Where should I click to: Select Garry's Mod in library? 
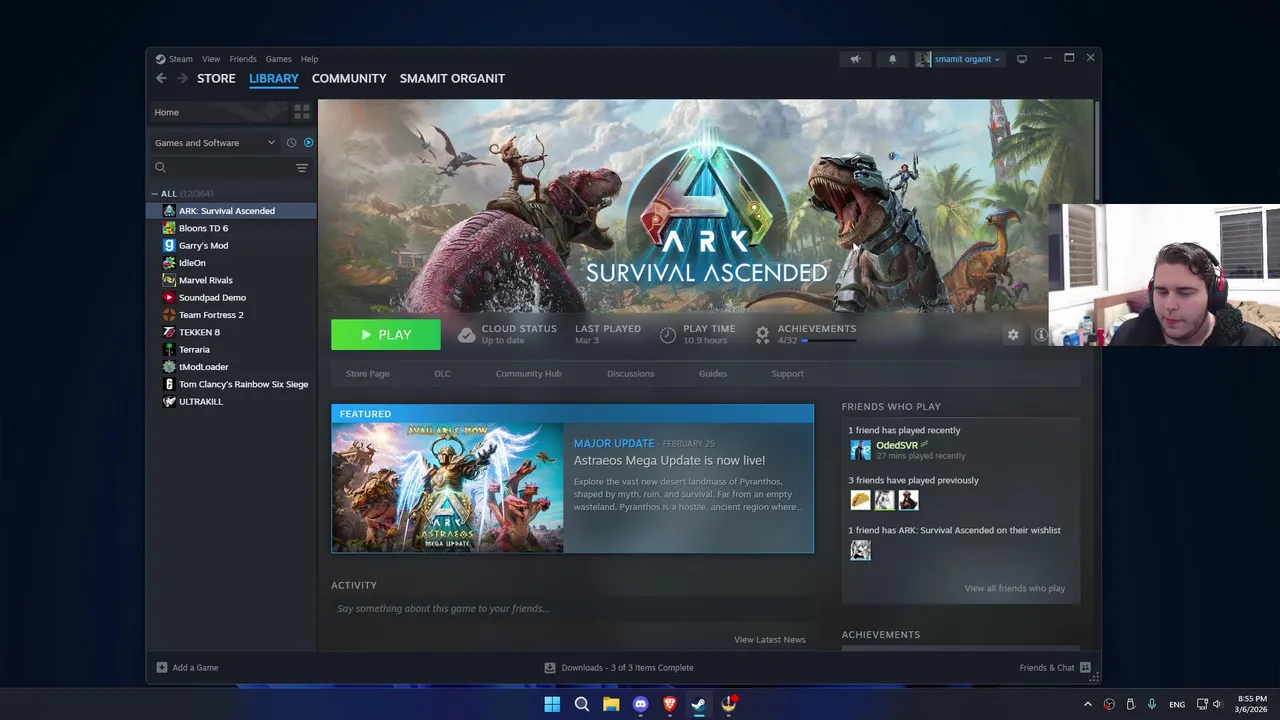click(x=231, y=245)
